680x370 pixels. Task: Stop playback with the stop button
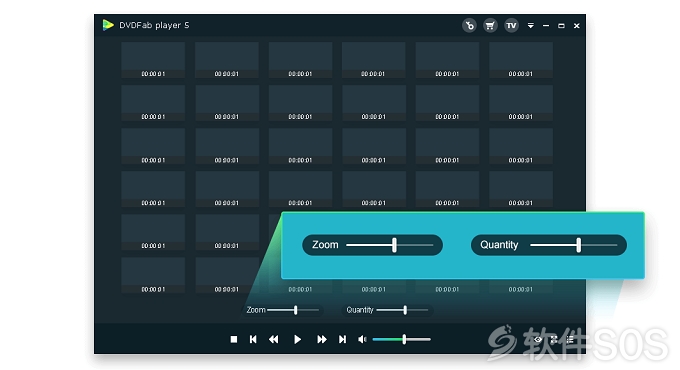point(234,339)
